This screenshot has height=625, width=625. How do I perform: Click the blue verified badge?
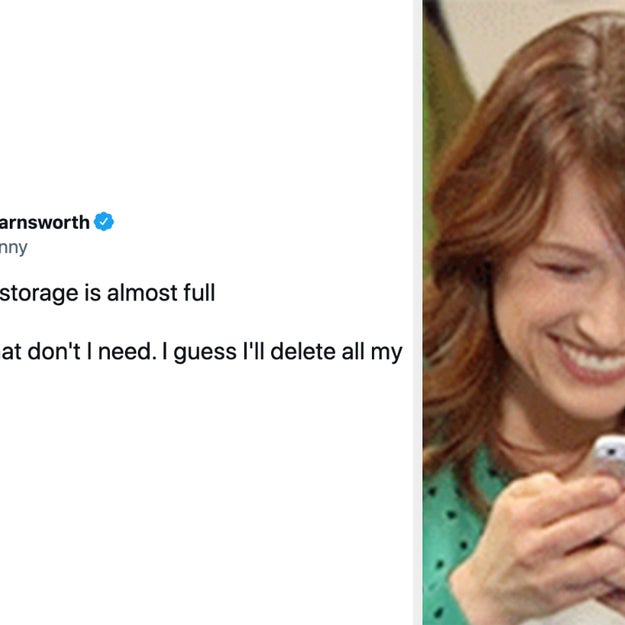point(104,222)
